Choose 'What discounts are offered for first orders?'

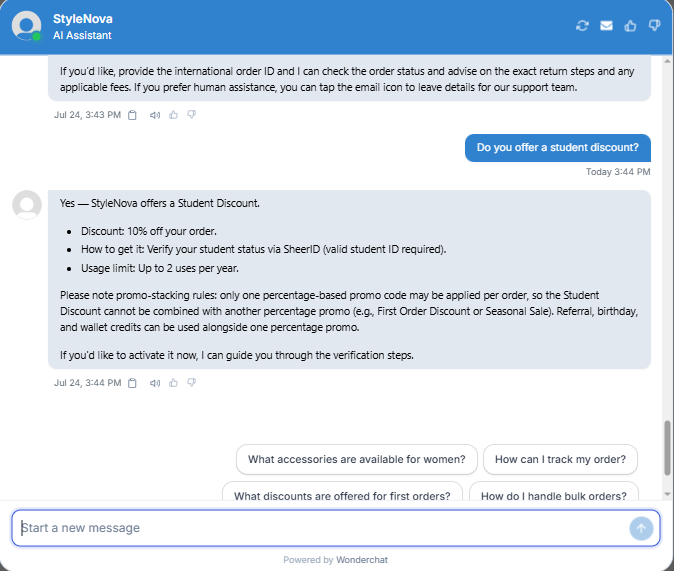tap(342, 491)
